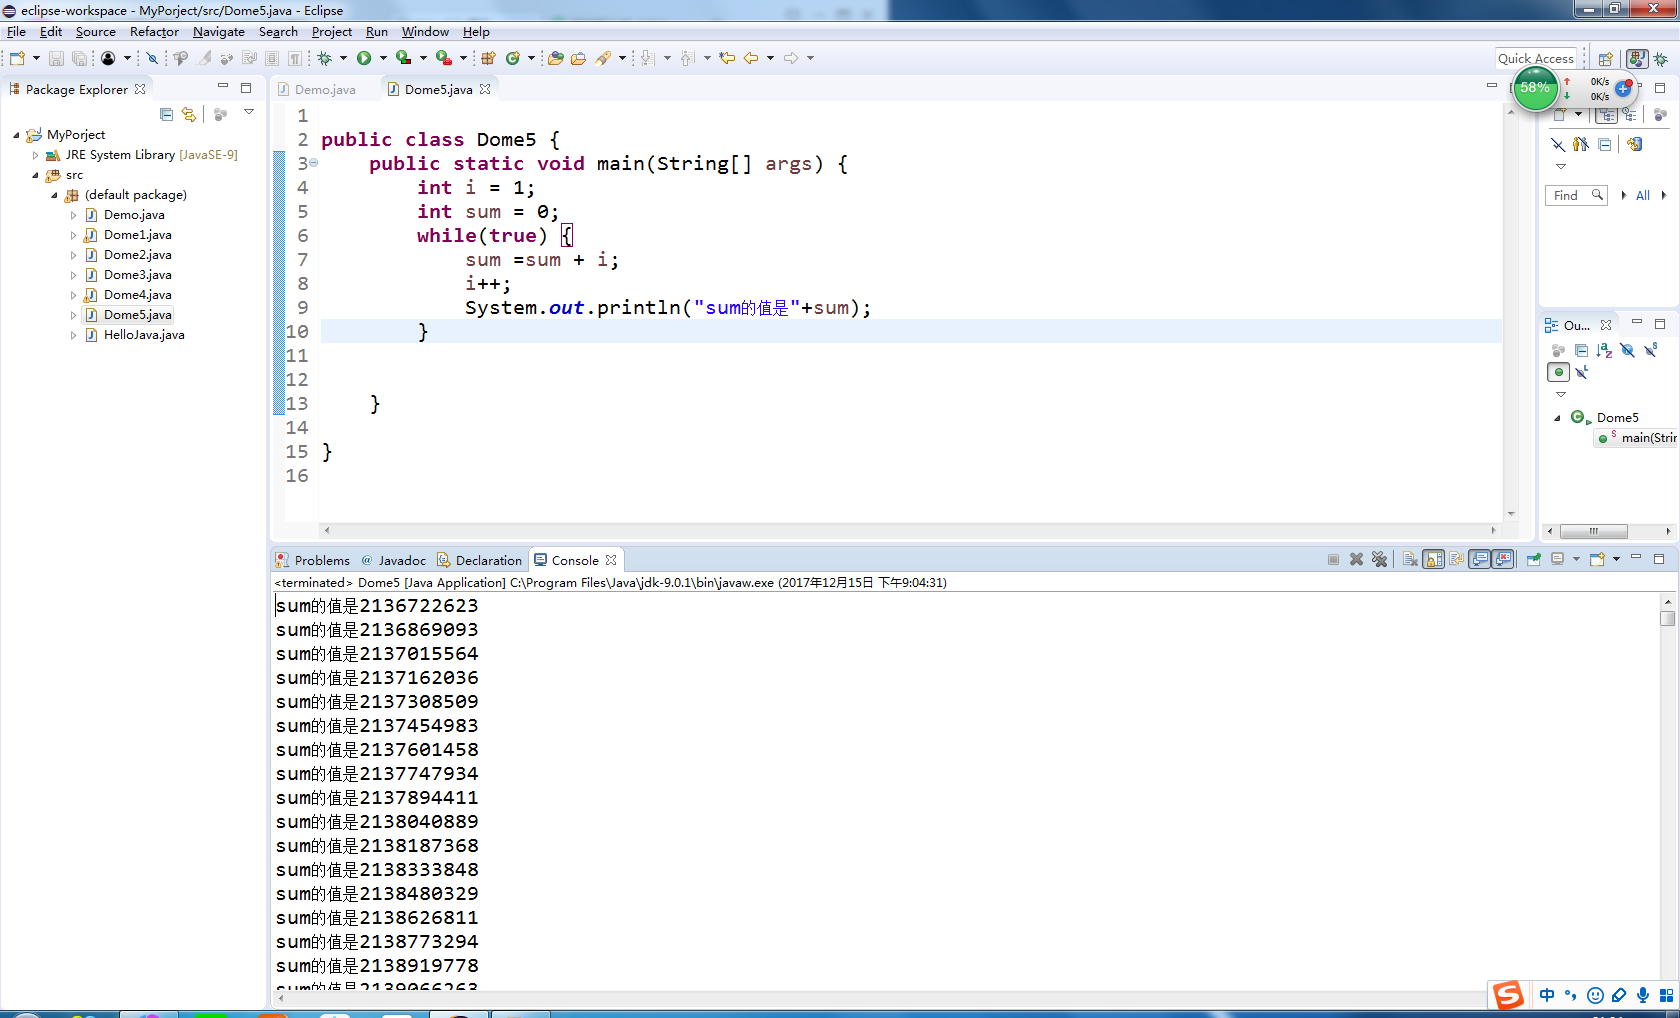
Task: Switch to the Problems tab
Action: [313, 560]
